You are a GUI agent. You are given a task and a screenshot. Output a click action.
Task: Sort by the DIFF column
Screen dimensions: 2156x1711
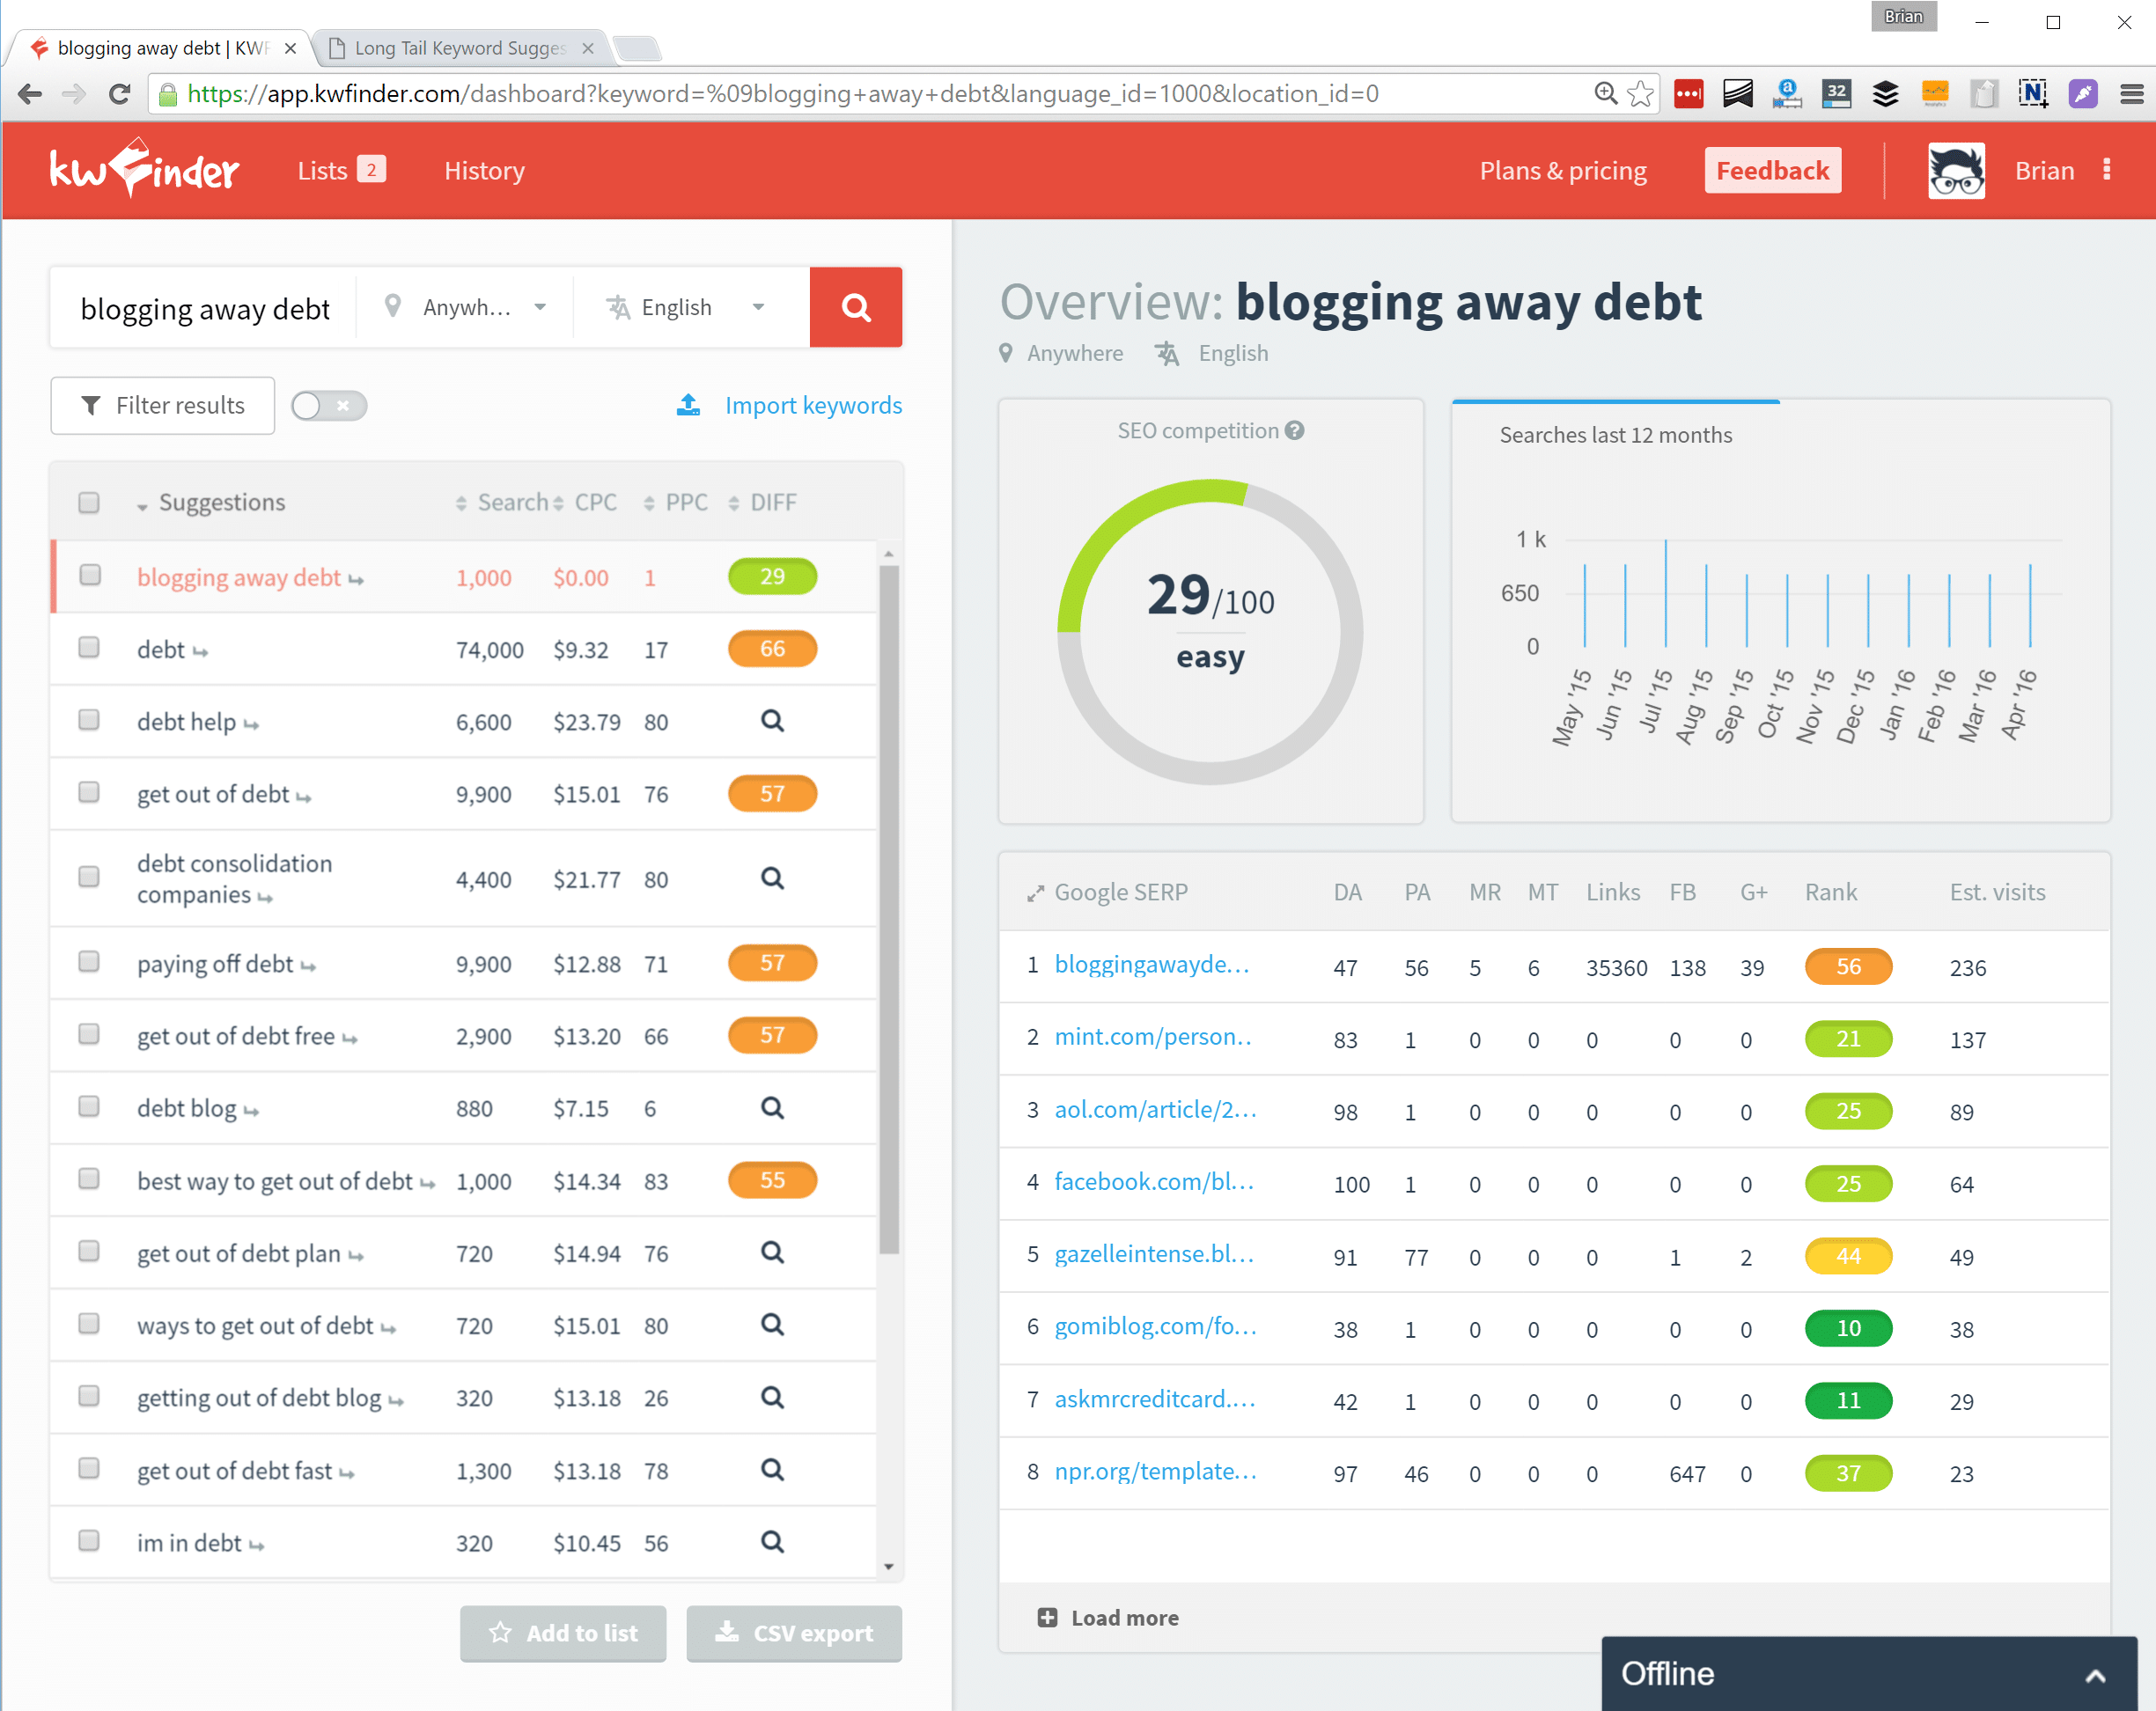[762, 502]
